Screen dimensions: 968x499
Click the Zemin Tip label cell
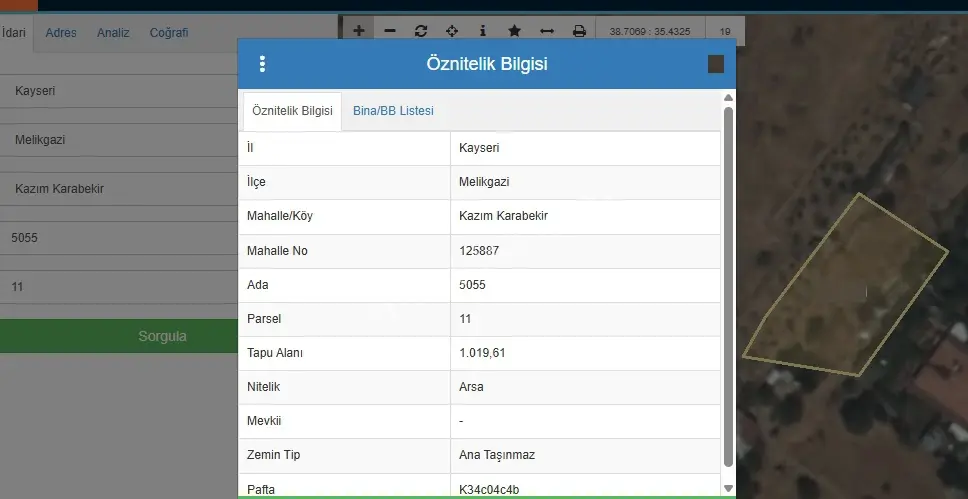point(344,456)
